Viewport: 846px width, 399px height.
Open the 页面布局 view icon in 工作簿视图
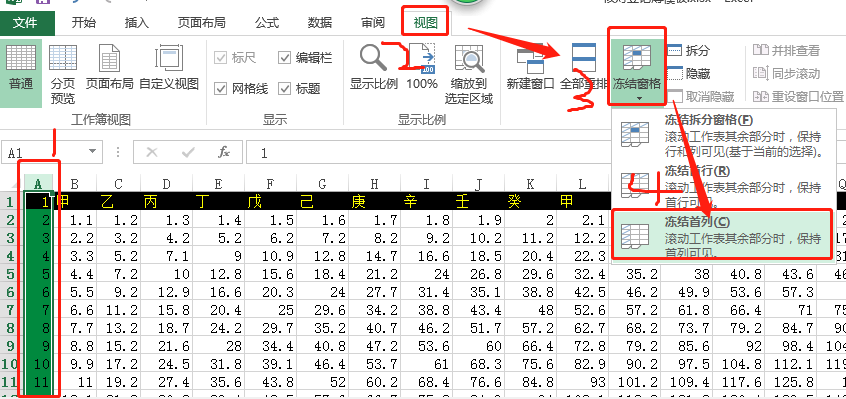coord(110,67)
